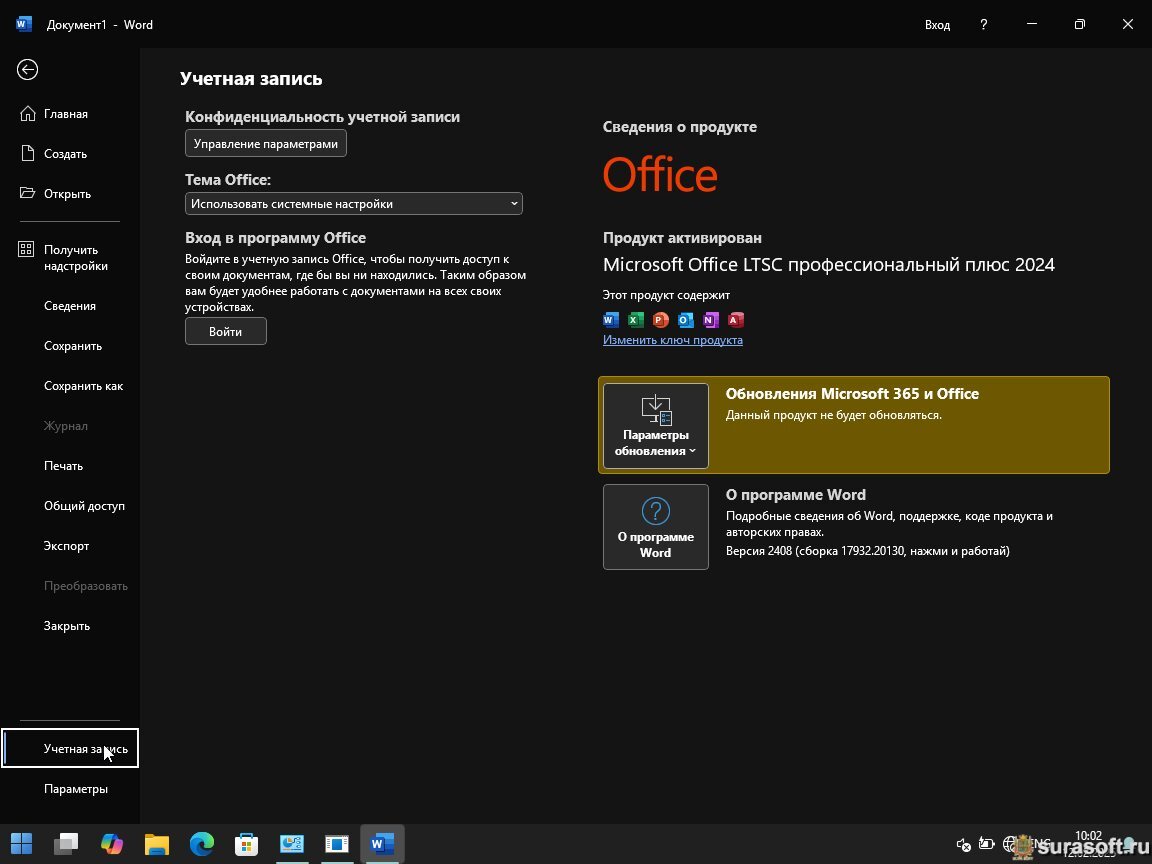The height and width of the screenshot is (864, 1152).
Task: Click the PowerPoint icon in product contents
Action: coord(660,320)
